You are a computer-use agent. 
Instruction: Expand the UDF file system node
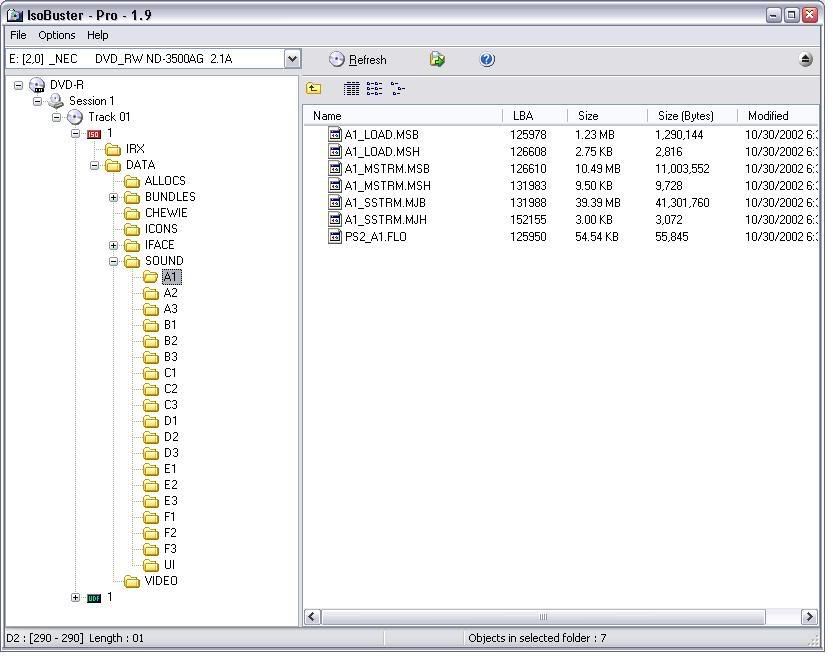click(x=75, y=598)
